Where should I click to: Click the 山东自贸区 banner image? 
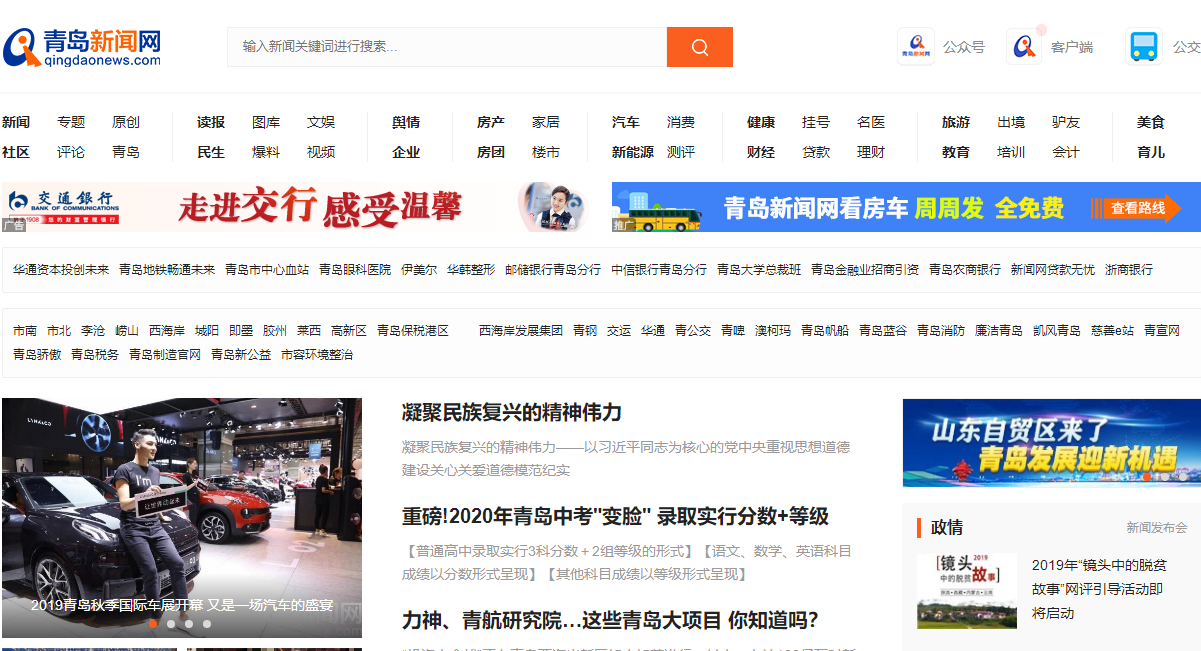tap(1051, 443)
